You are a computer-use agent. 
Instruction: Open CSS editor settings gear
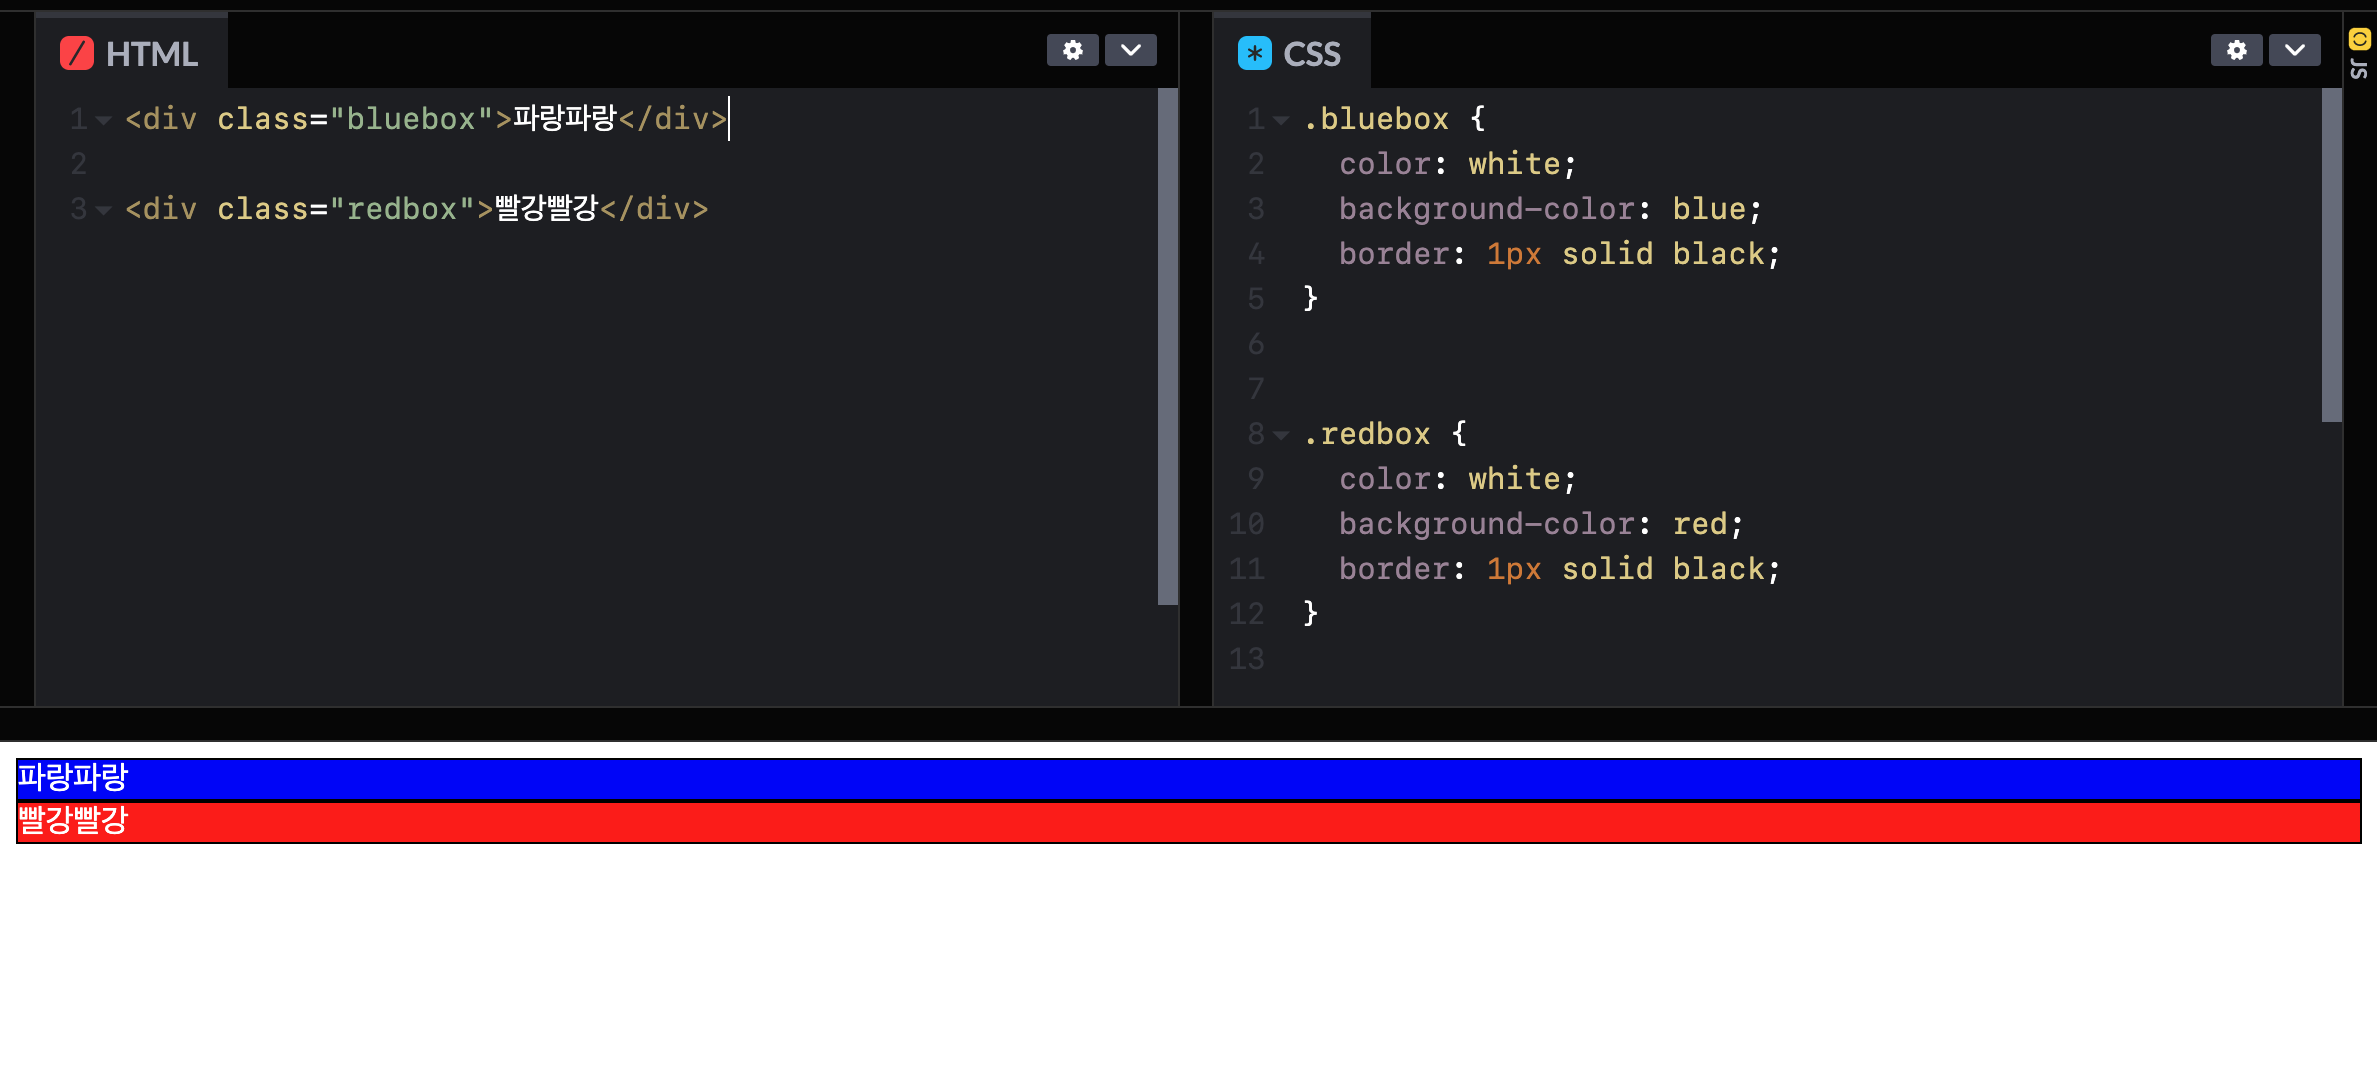(2236, 50)
